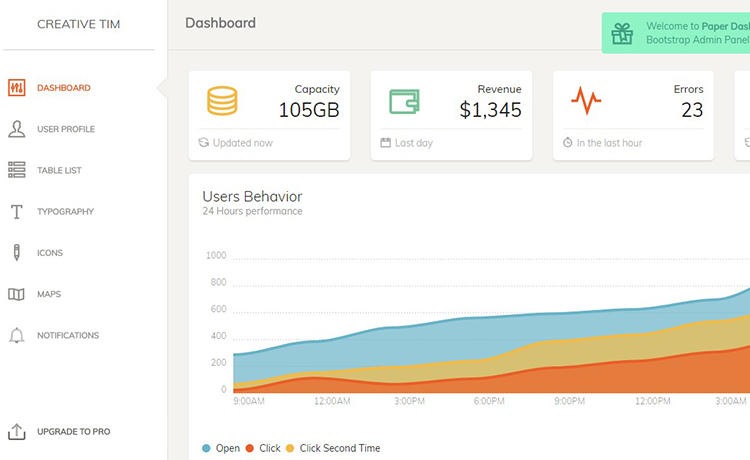Click the 400 y-axis label
The height and width of the screenshot is (460, 750).
click(219, 336)
